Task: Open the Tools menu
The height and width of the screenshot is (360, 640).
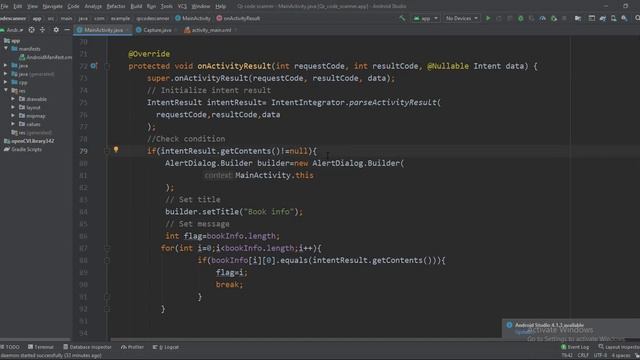Action: tap(167, 6)
